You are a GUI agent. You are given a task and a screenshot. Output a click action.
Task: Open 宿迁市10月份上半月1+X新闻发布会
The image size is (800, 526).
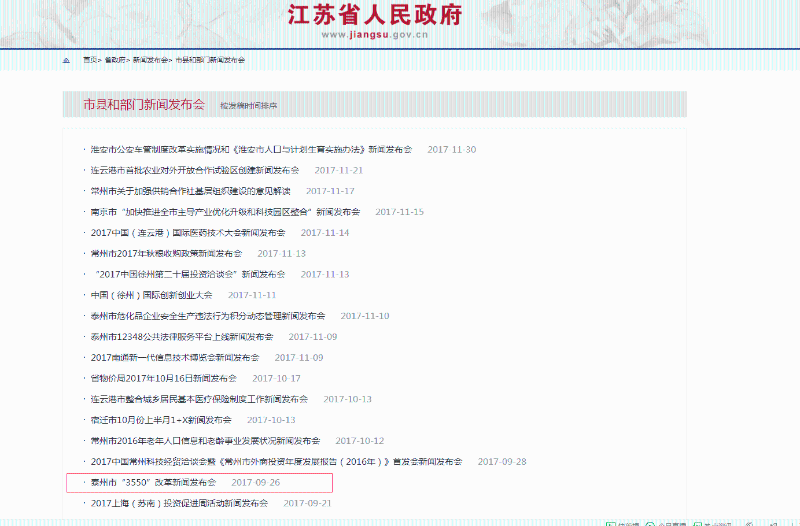tap(160, 420)
